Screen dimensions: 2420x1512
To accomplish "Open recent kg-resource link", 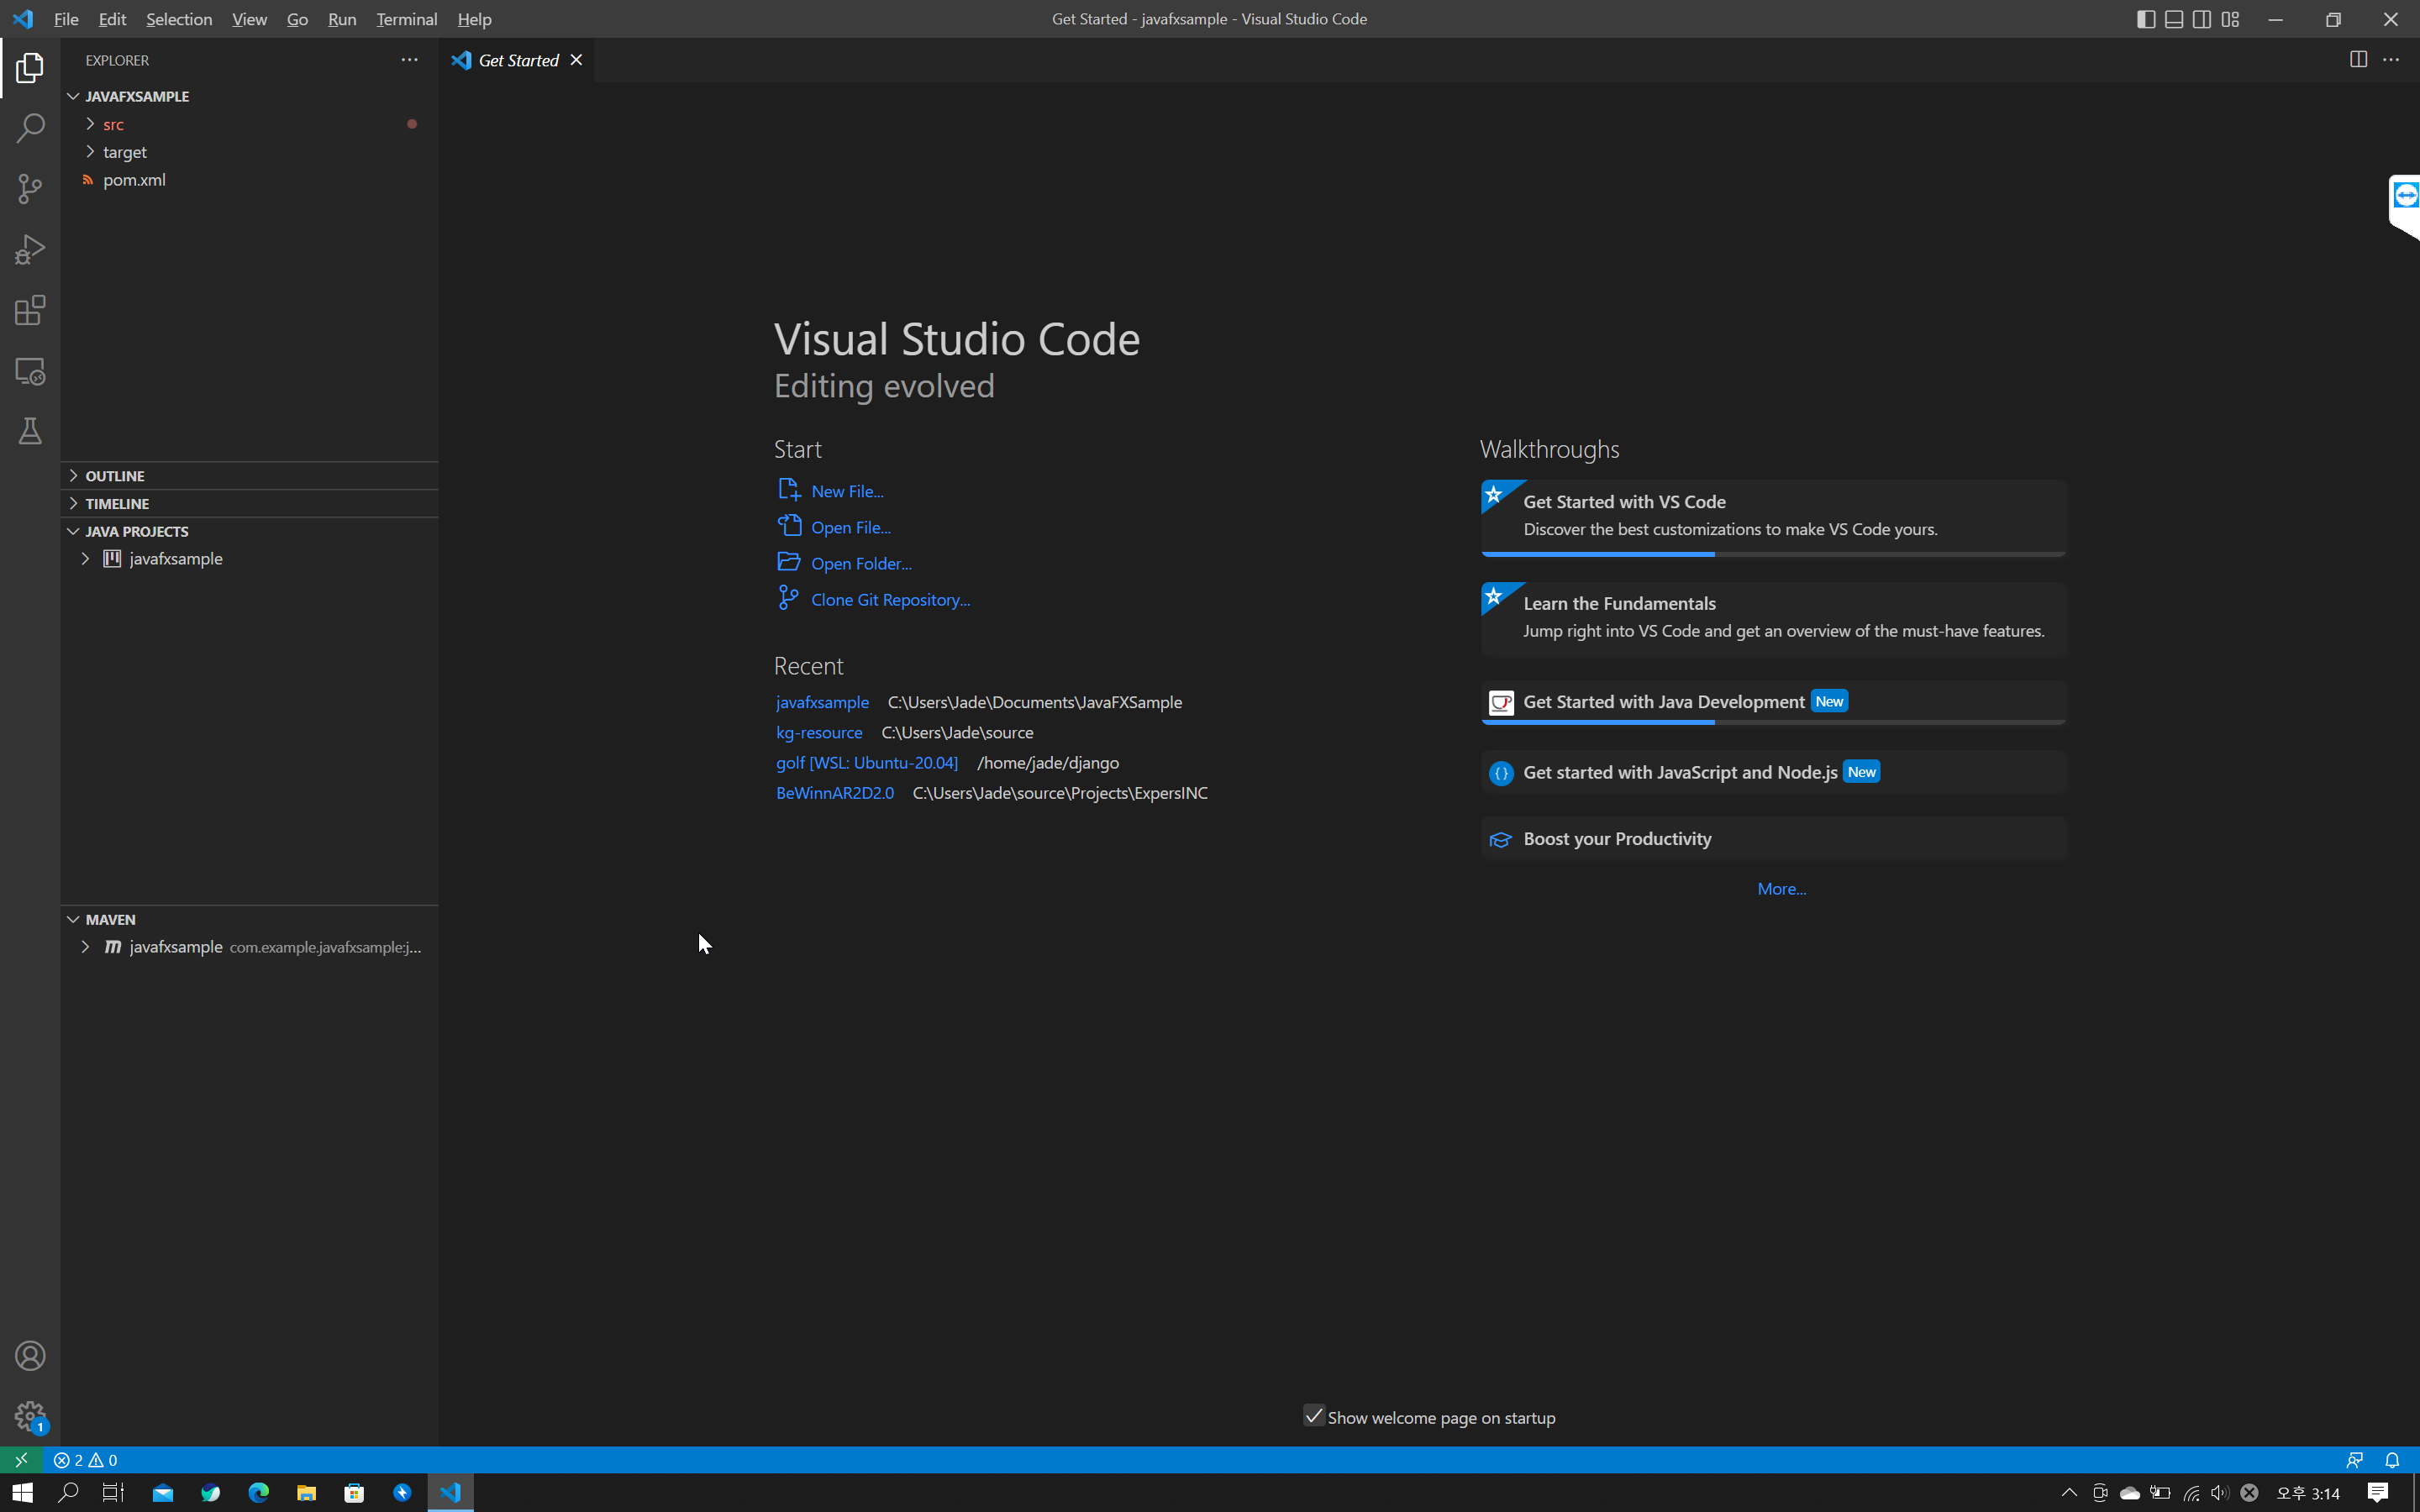I will click(819, 732).
